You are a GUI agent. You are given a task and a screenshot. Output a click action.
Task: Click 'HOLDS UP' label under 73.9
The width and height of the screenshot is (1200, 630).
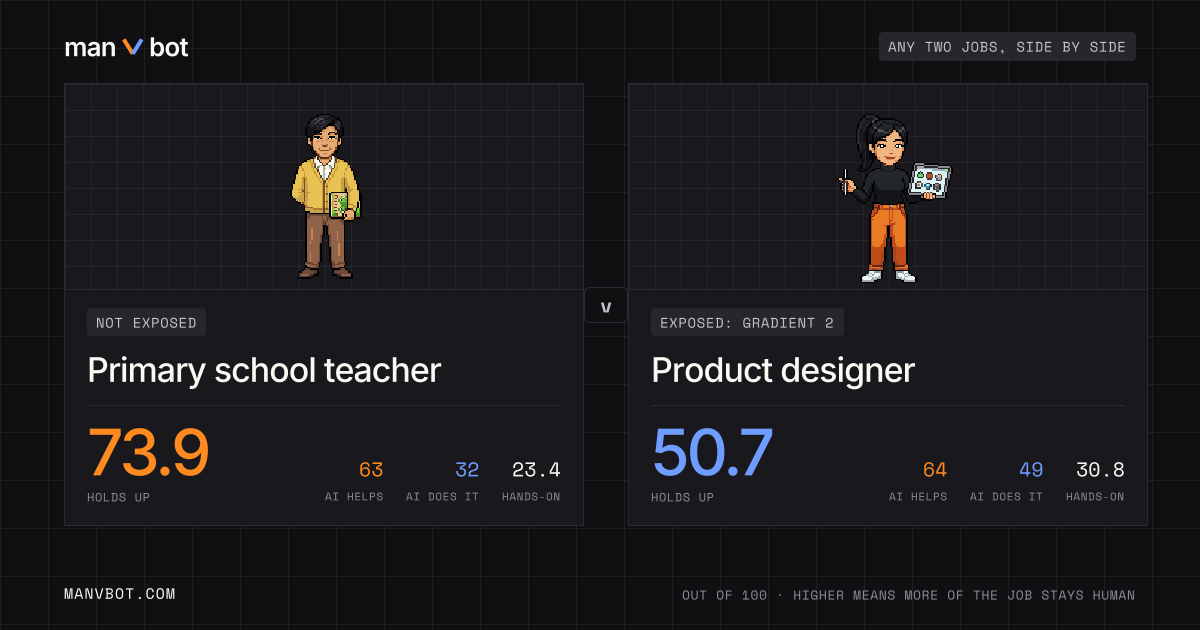(118, 497)
